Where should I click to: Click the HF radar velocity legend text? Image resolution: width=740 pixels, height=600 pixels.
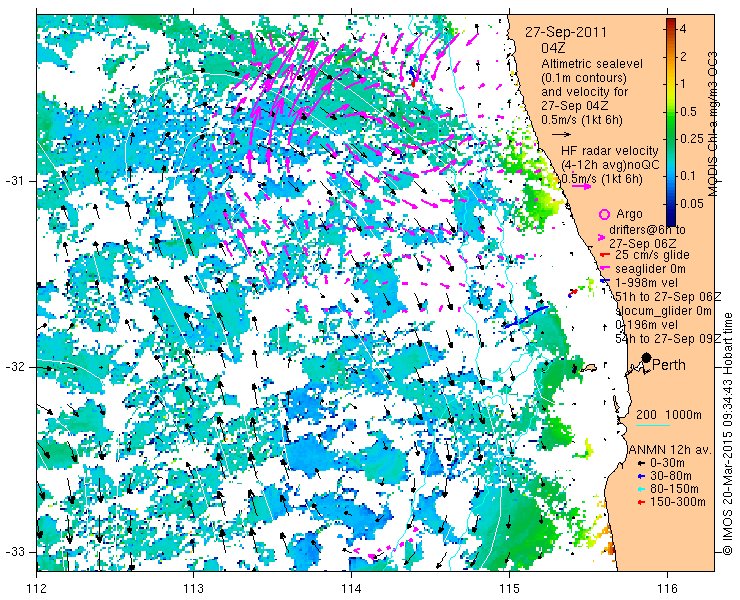tap(610, 151)
